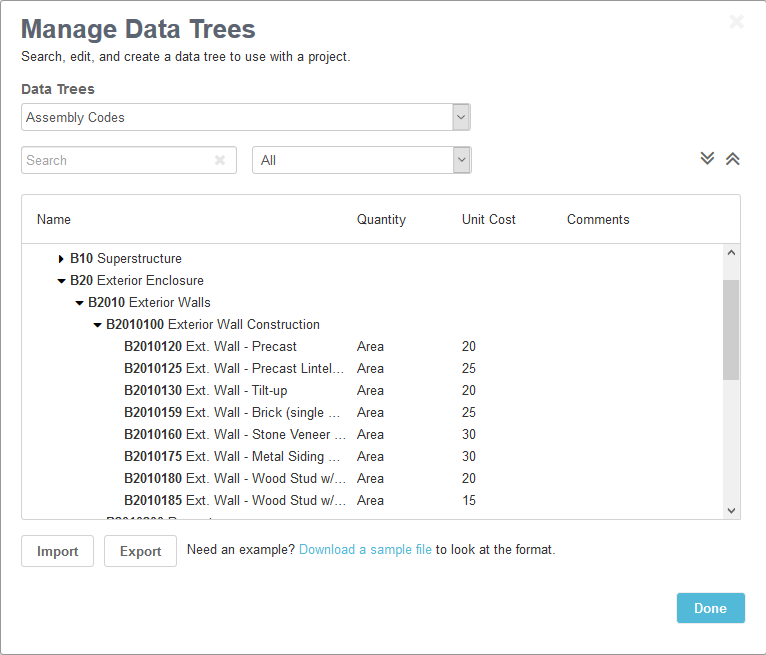Click the scrollbar up arrow
Viewport: 766px width, 655px height.
coord(731,253)
